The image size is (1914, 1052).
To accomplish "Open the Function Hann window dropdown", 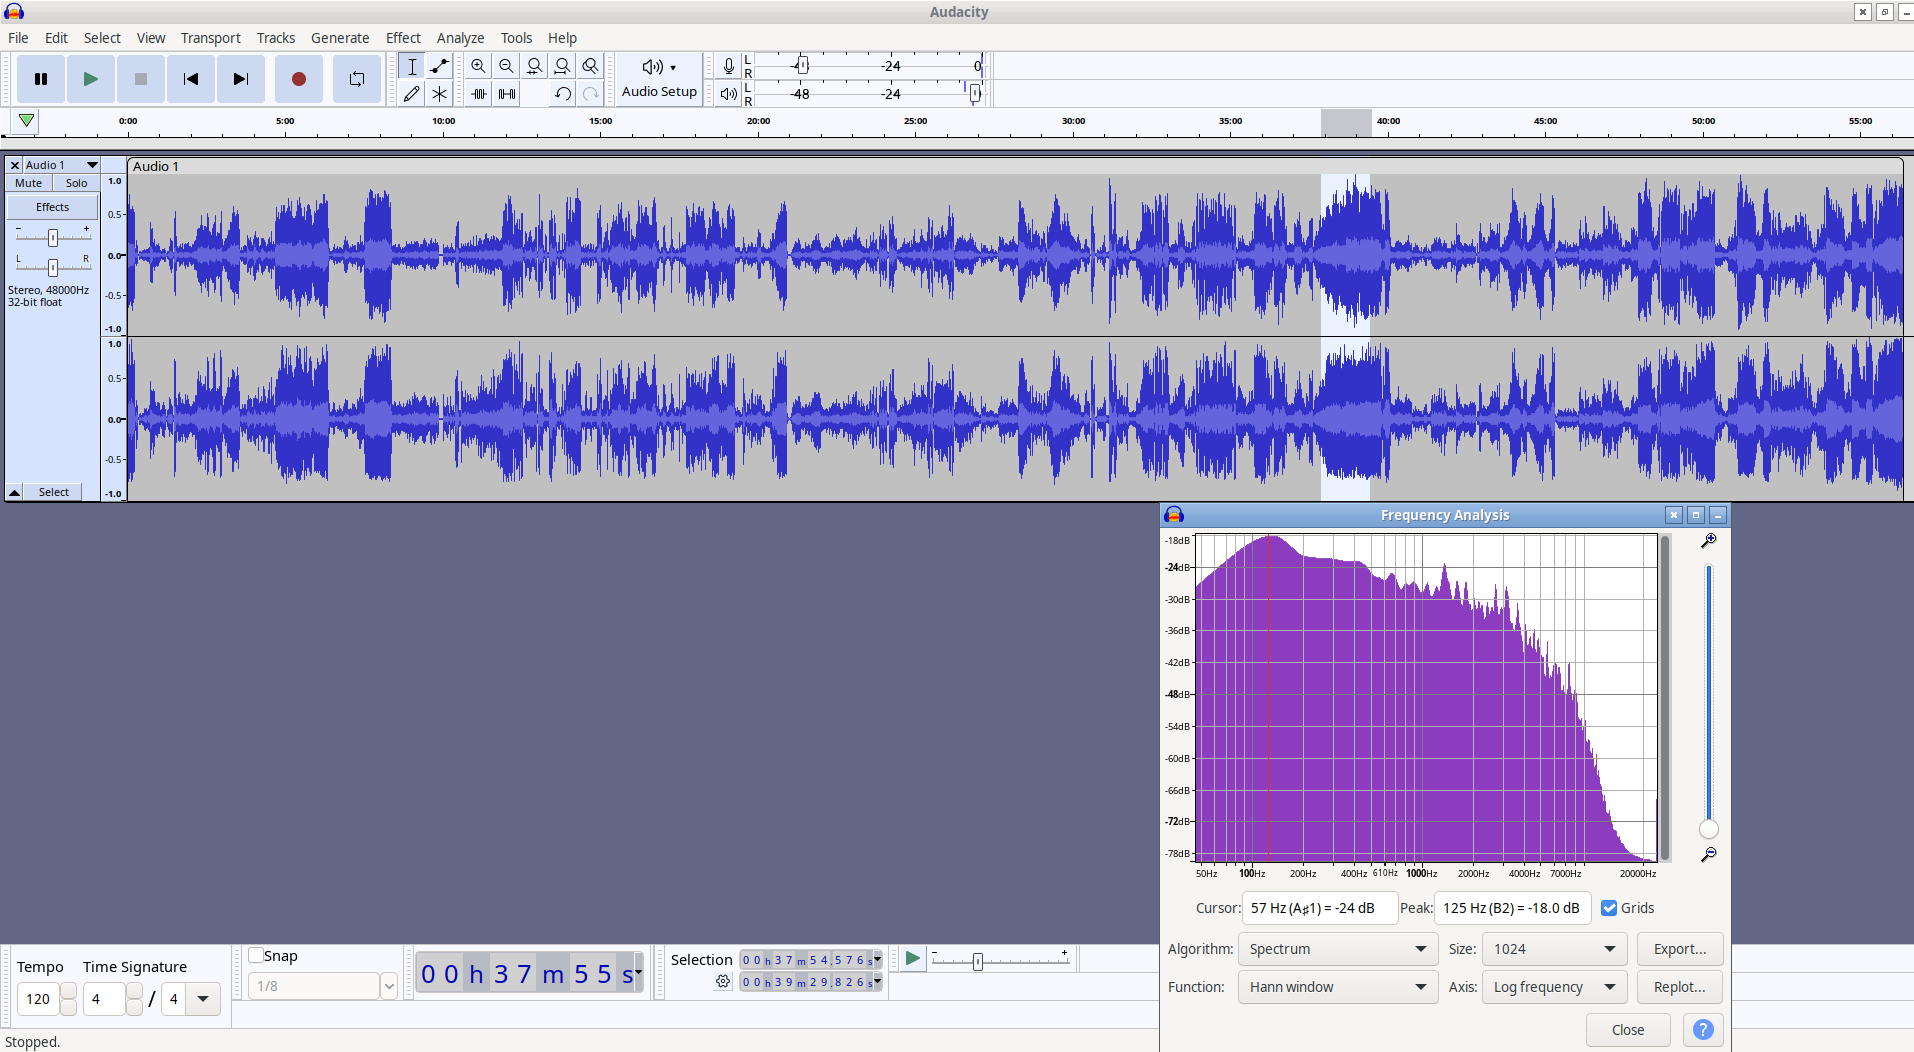I will click(x=1338, y=987).
